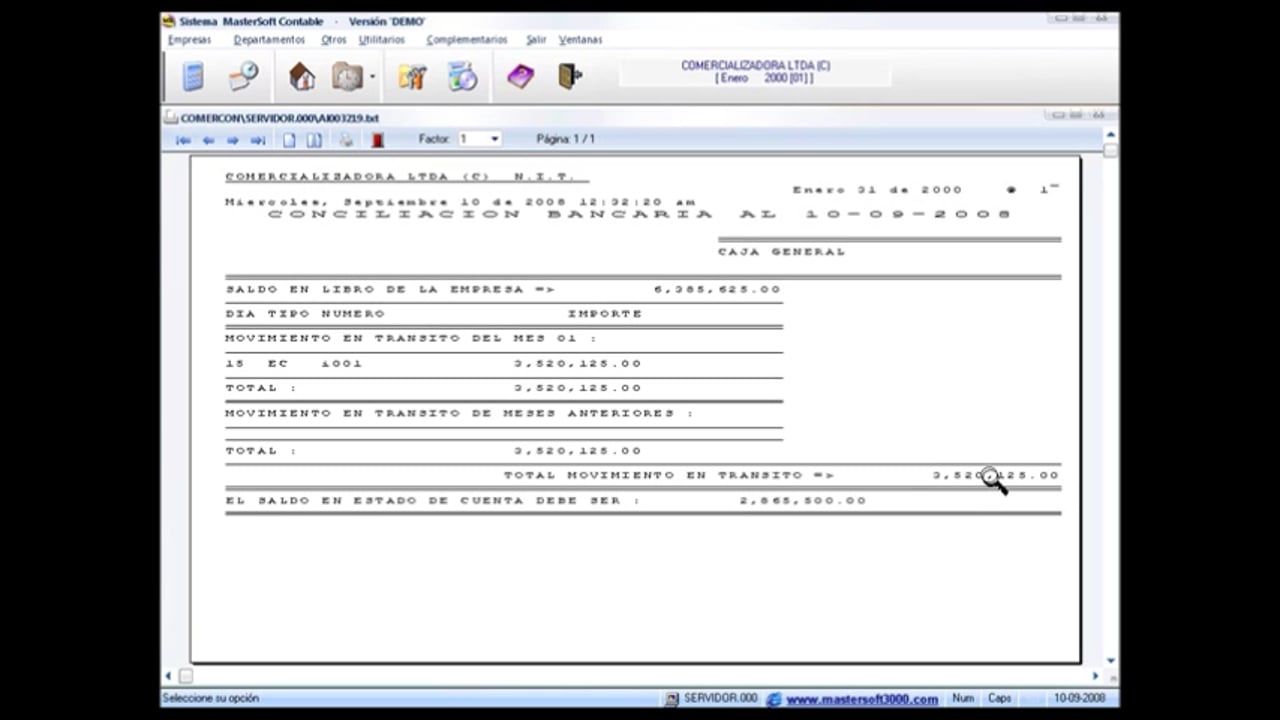The width and height of the screenshot is (1280, 720).
Task: Go to first page of report
Action: click(x=183, y=140)
